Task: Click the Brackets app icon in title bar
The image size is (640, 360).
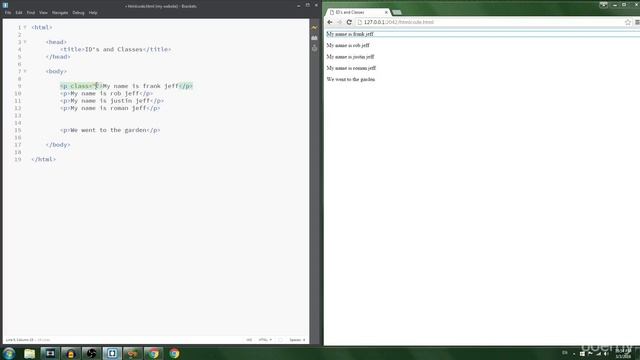Action: coord(5,5)
